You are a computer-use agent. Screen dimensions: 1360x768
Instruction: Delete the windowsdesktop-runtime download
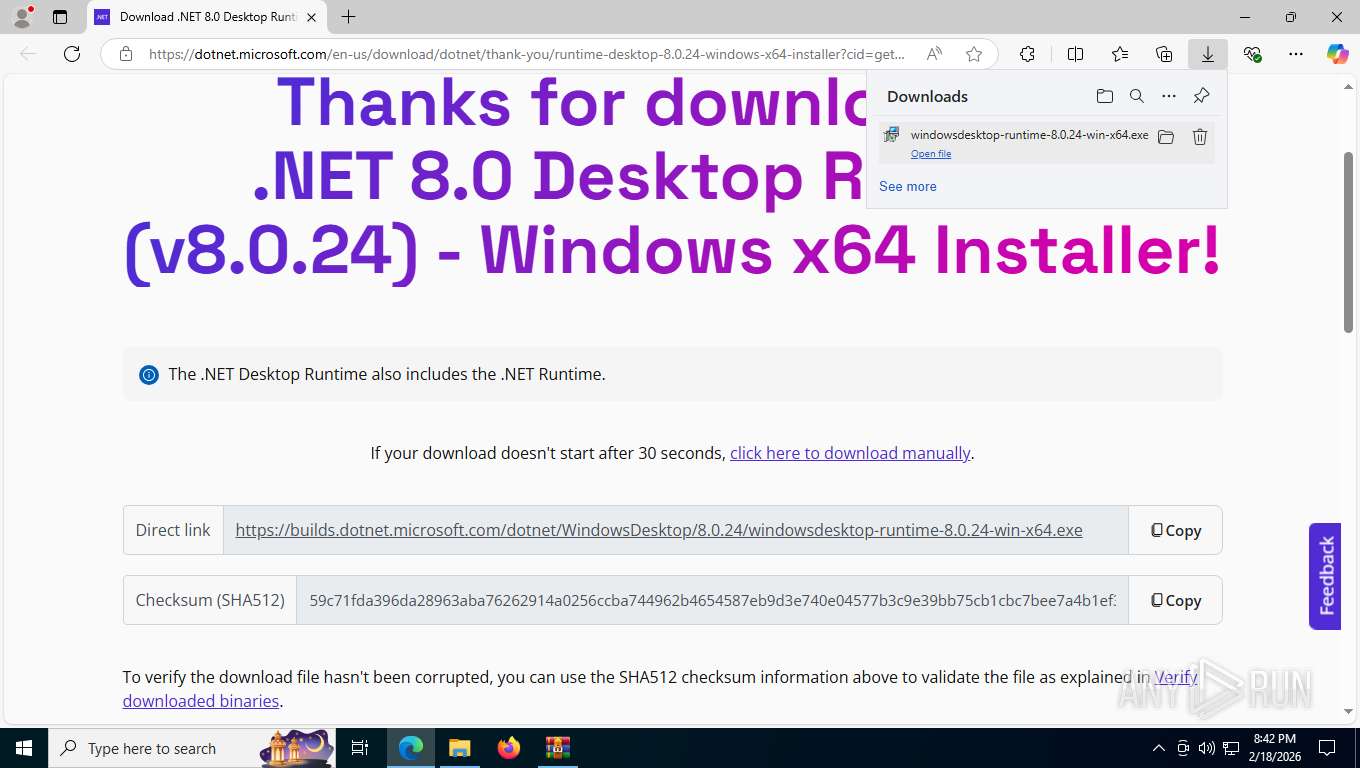tap(1200, 137)
